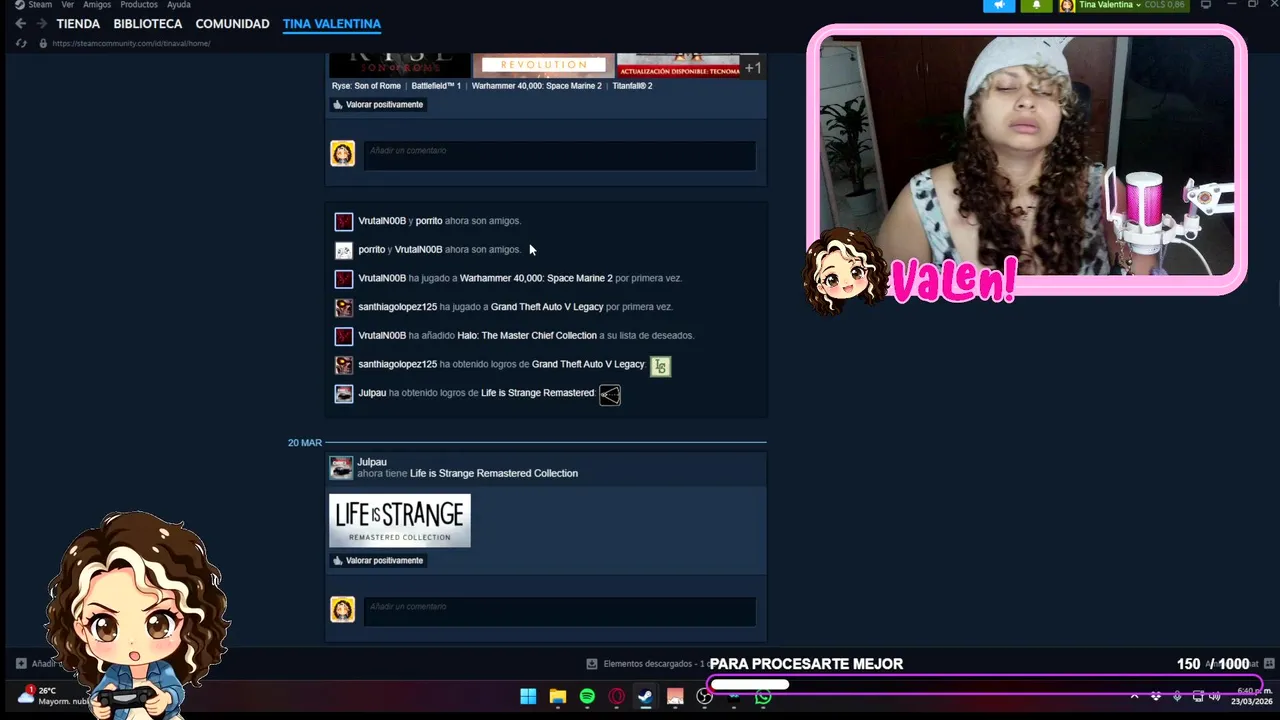Open the Life is Strange Remastered Collection link
1280x720 pixels.
coord(494,473)
